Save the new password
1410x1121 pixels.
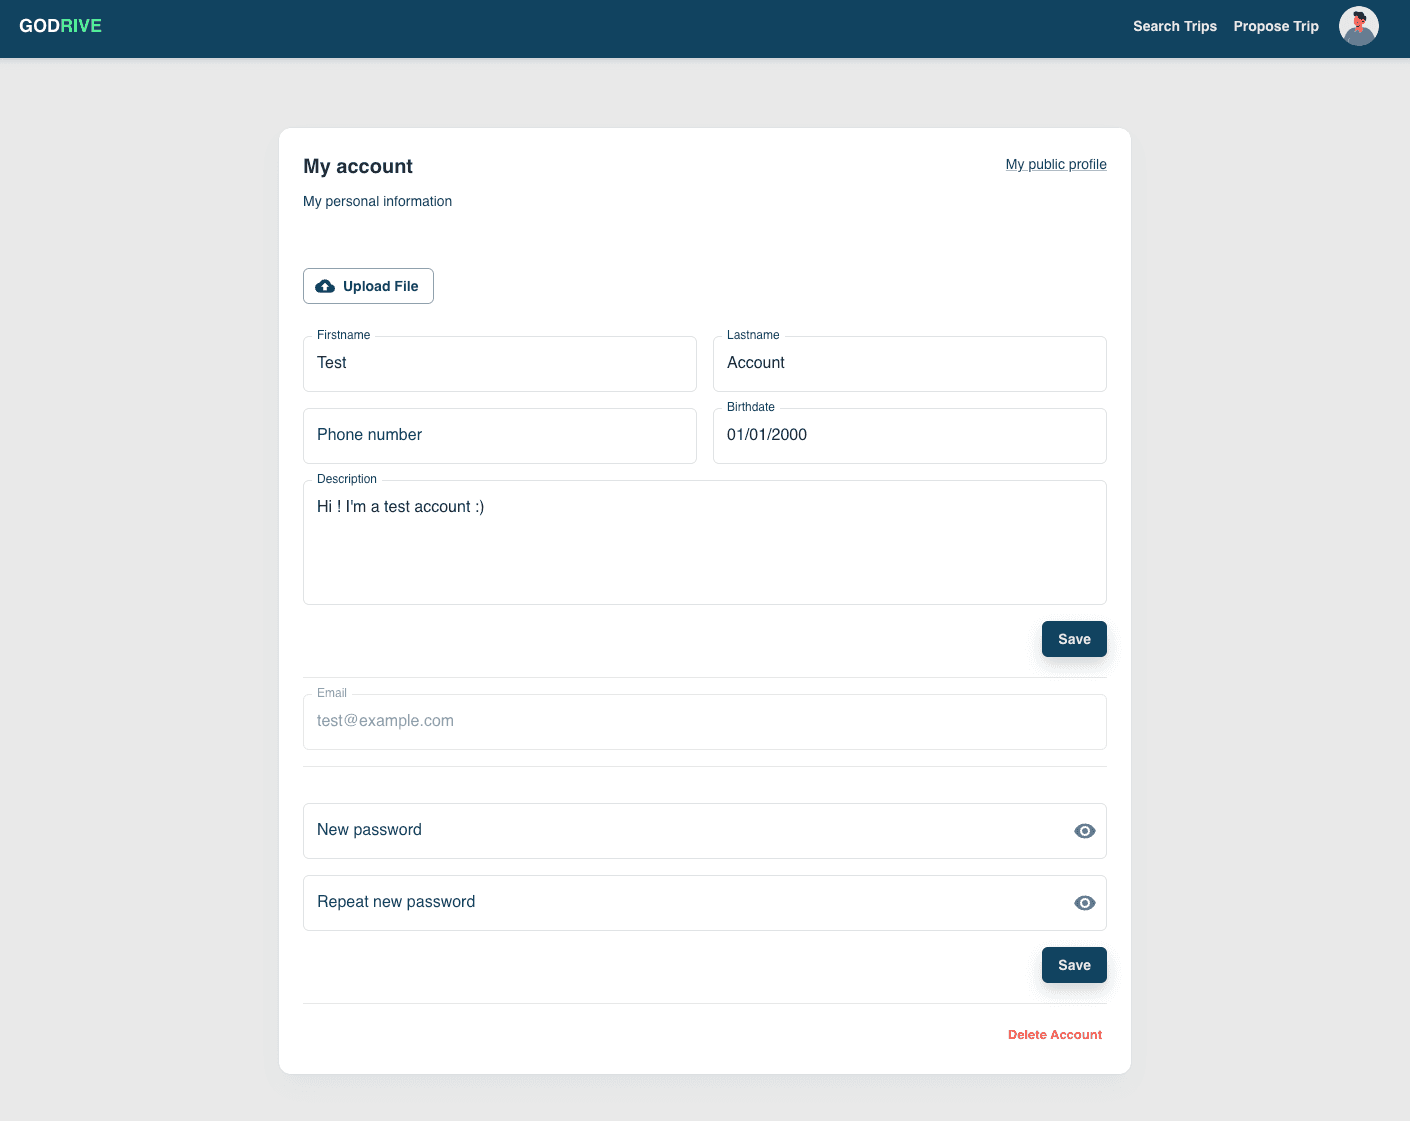pyautogui.click(x=1073, y=965)
